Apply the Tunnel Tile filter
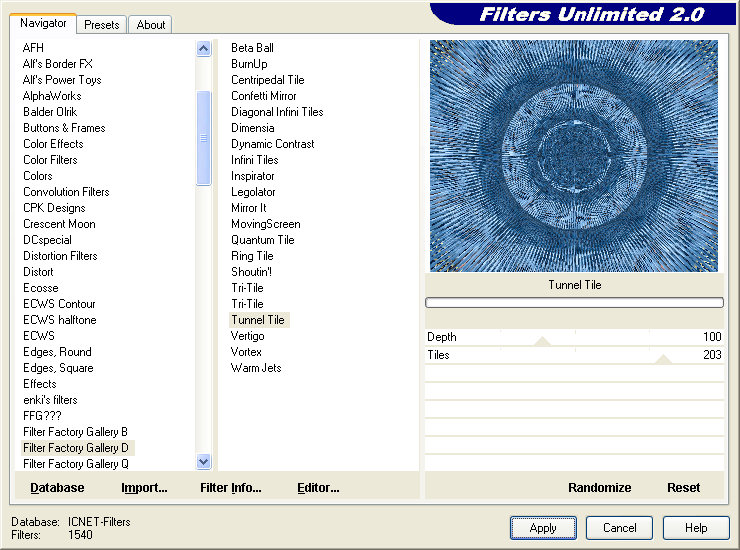740x550 pixels. click(x=543, y=528)
